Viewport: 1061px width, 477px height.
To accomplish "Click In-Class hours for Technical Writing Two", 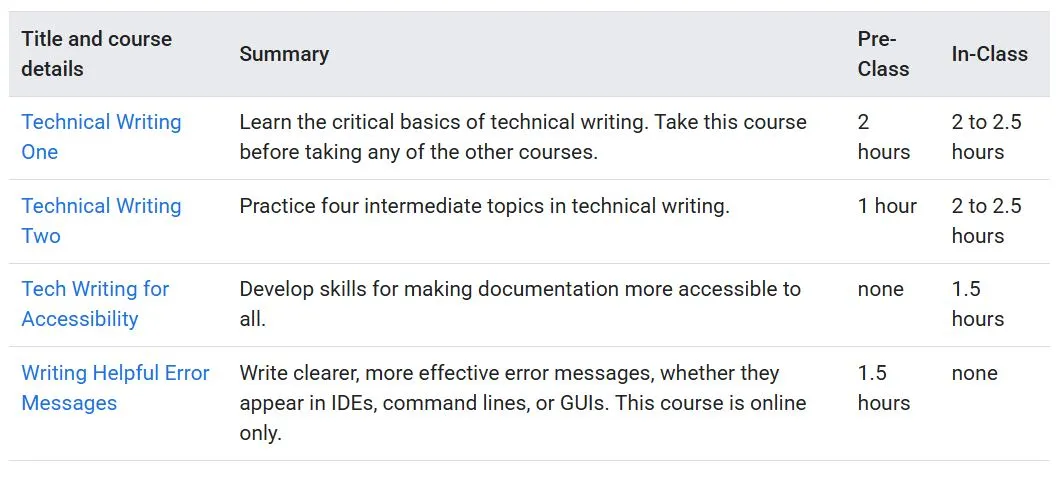I will tap(987, 221).
